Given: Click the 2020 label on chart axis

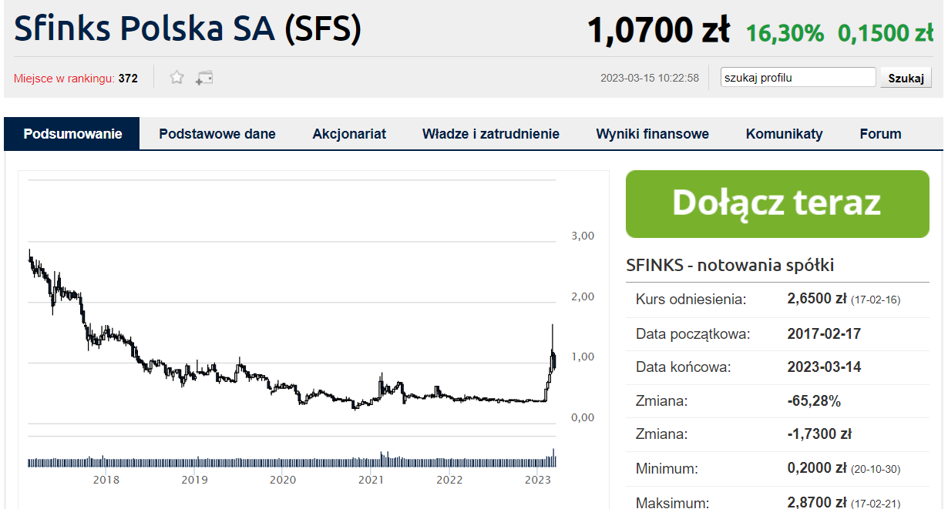Looking at the screenshot, I should point(283,481).
